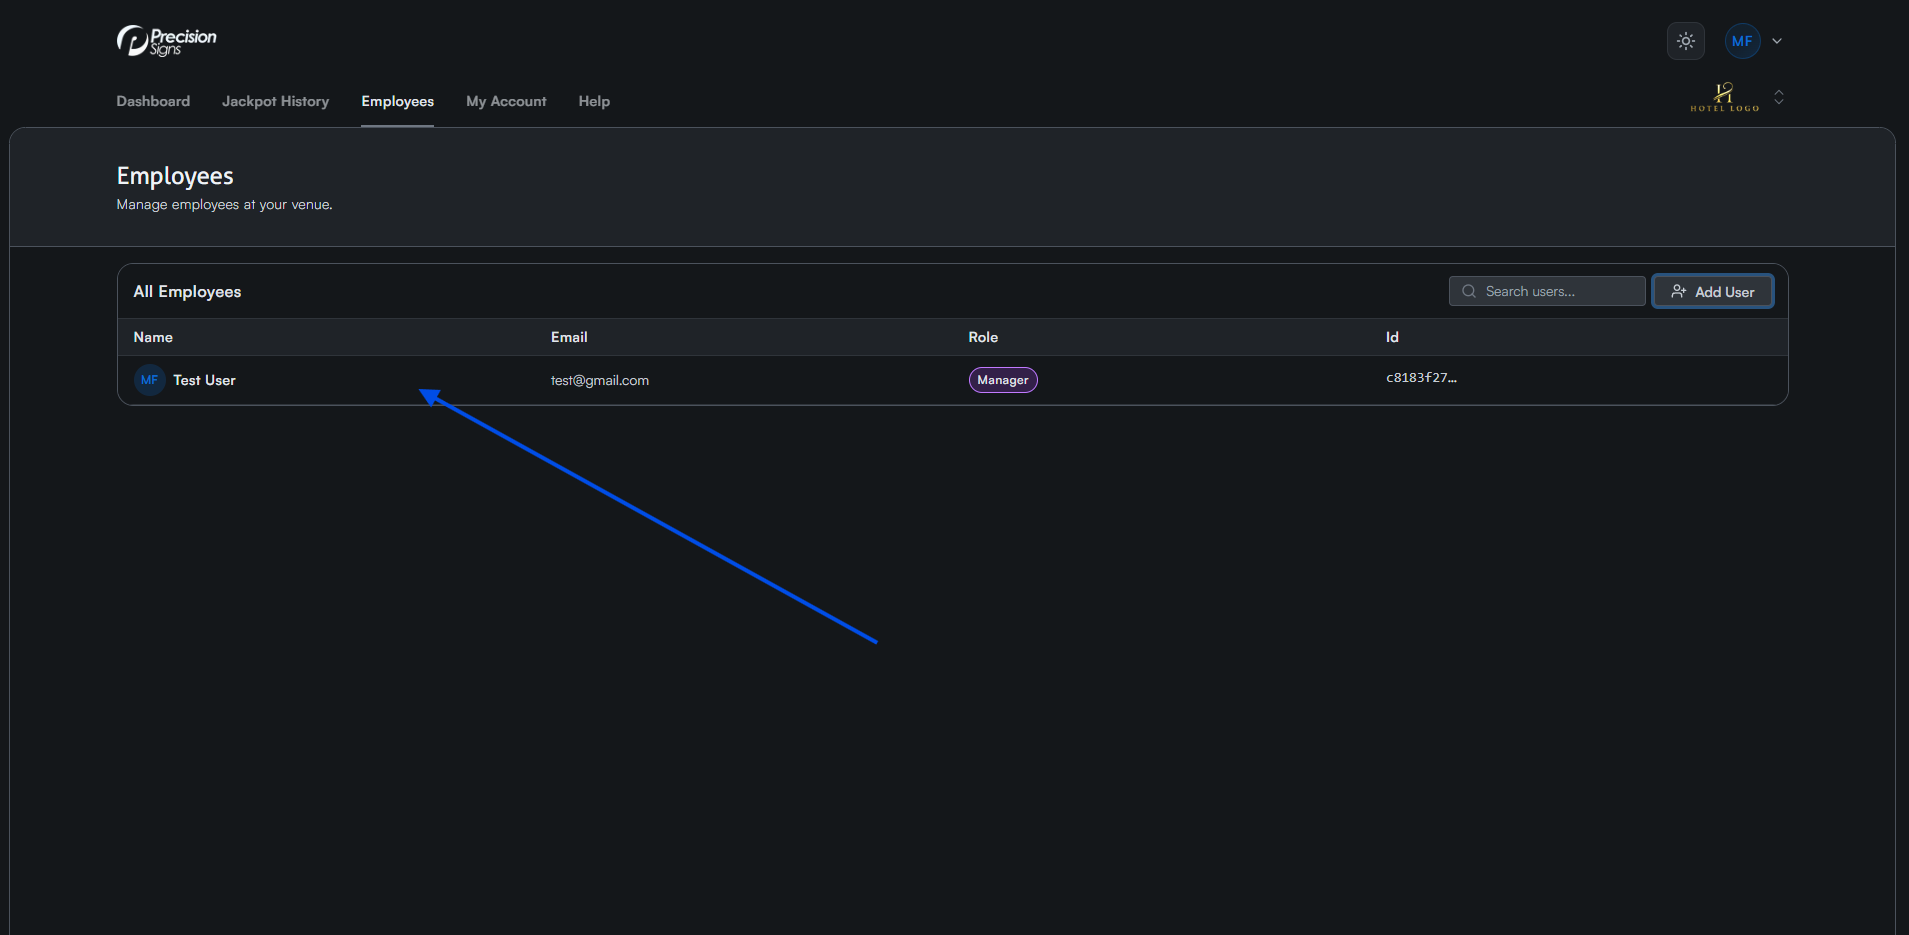
Task: Open the MF profile avatar in header
Action: pos(1741,41)
